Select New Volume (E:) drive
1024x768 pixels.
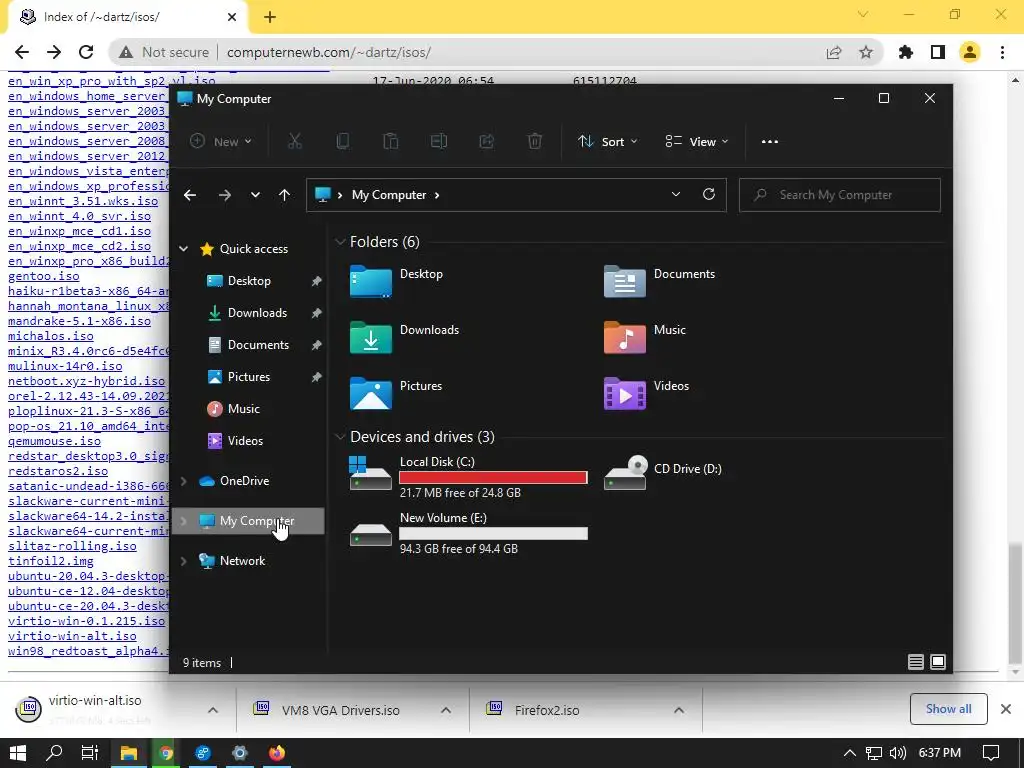468,533
